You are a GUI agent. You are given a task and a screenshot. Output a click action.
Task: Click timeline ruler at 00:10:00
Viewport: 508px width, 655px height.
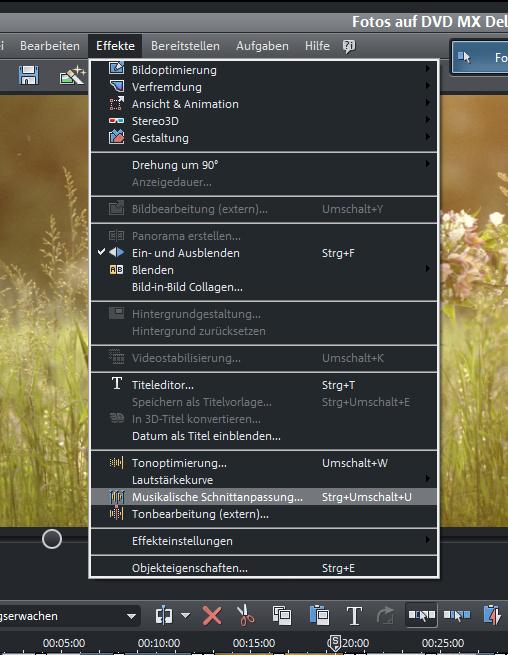[159, 643]
